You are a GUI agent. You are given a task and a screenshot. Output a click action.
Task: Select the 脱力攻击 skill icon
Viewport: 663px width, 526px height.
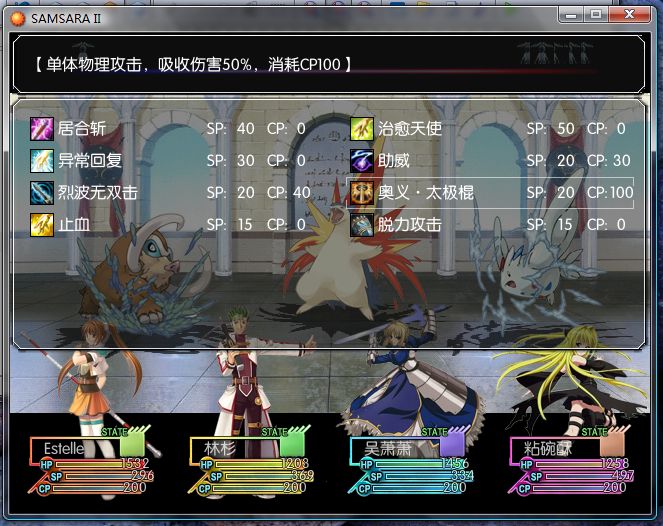tap(362, 225)
